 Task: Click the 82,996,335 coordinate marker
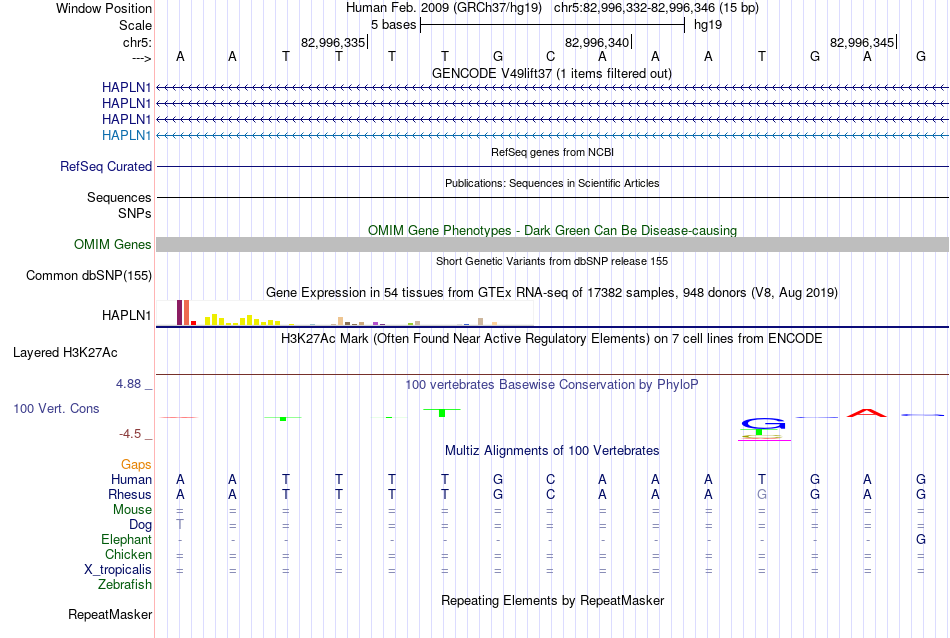[333, 42]
